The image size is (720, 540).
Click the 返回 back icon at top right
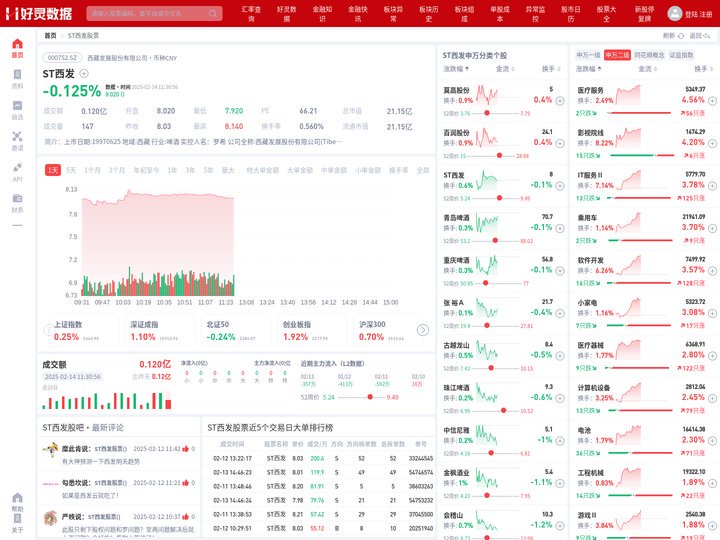707,35
